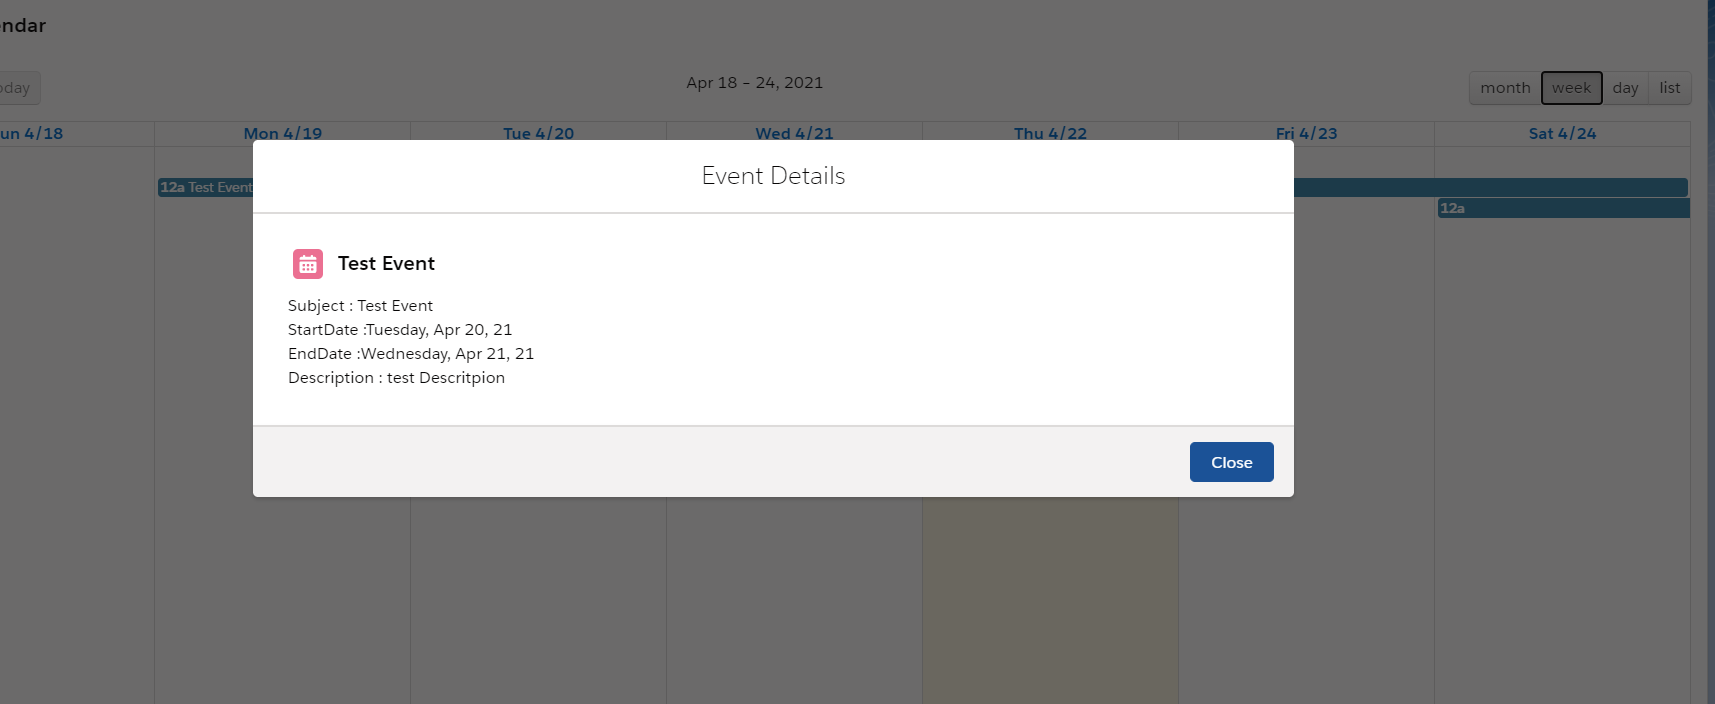This screenshot has width=1715, height=704.
Task: Click the pink calendar event icon
Action: tap(308, 264)
